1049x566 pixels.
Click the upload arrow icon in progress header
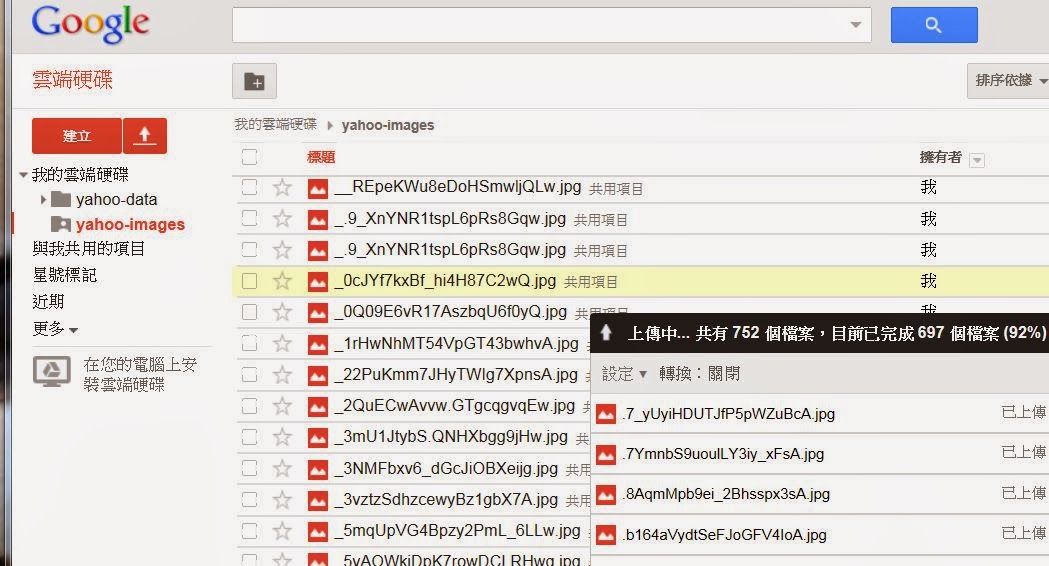[x=606, y=333]
